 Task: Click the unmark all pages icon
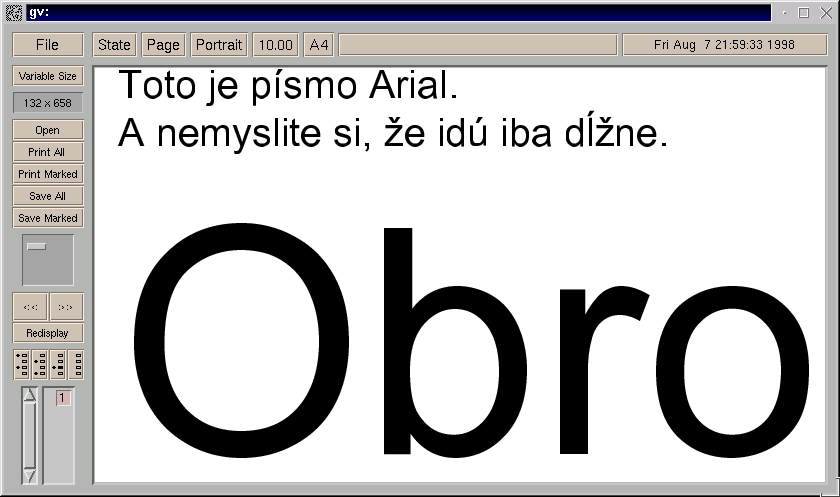tap(75, 365)
